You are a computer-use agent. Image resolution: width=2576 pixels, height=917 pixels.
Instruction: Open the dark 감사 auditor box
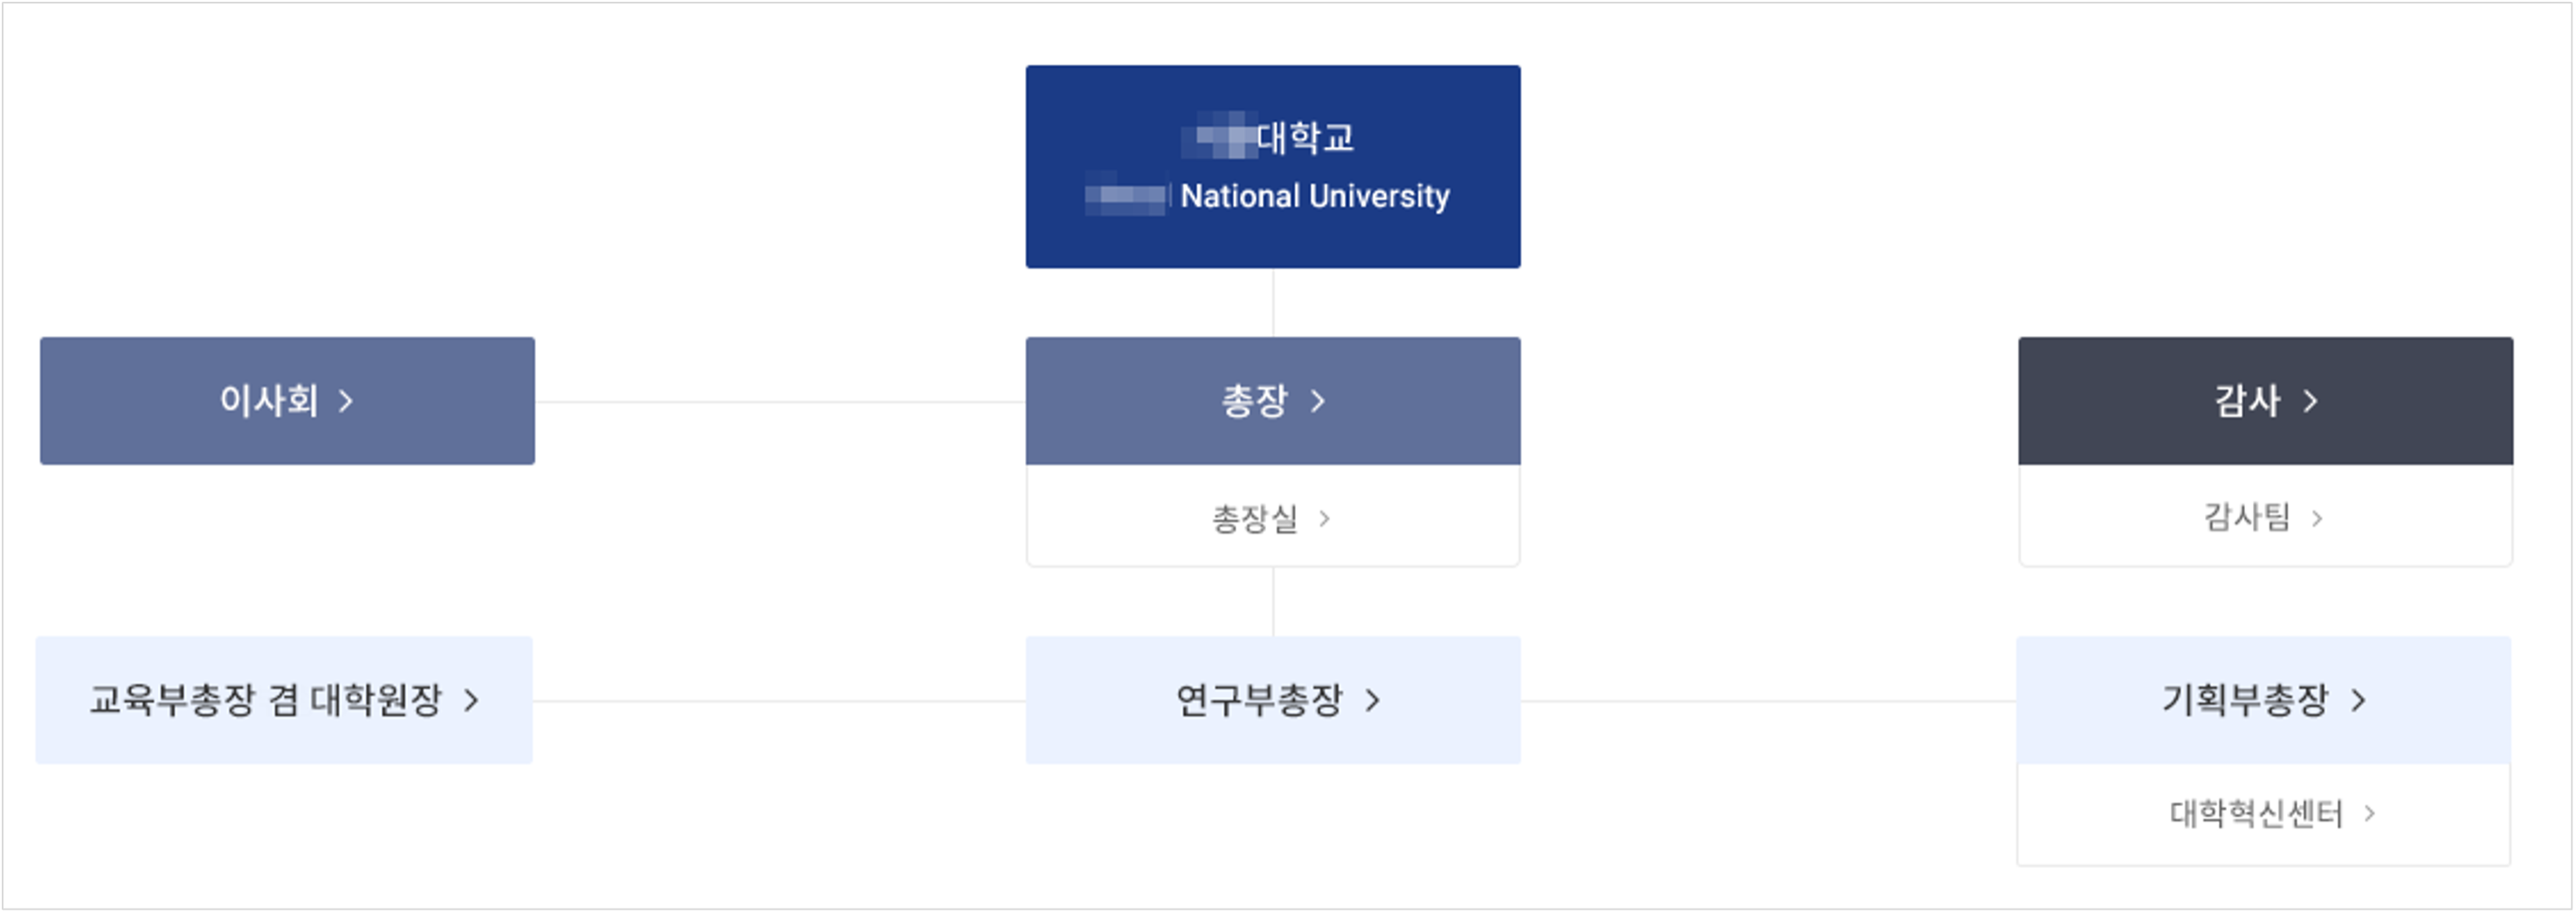tap(2265, 401)
